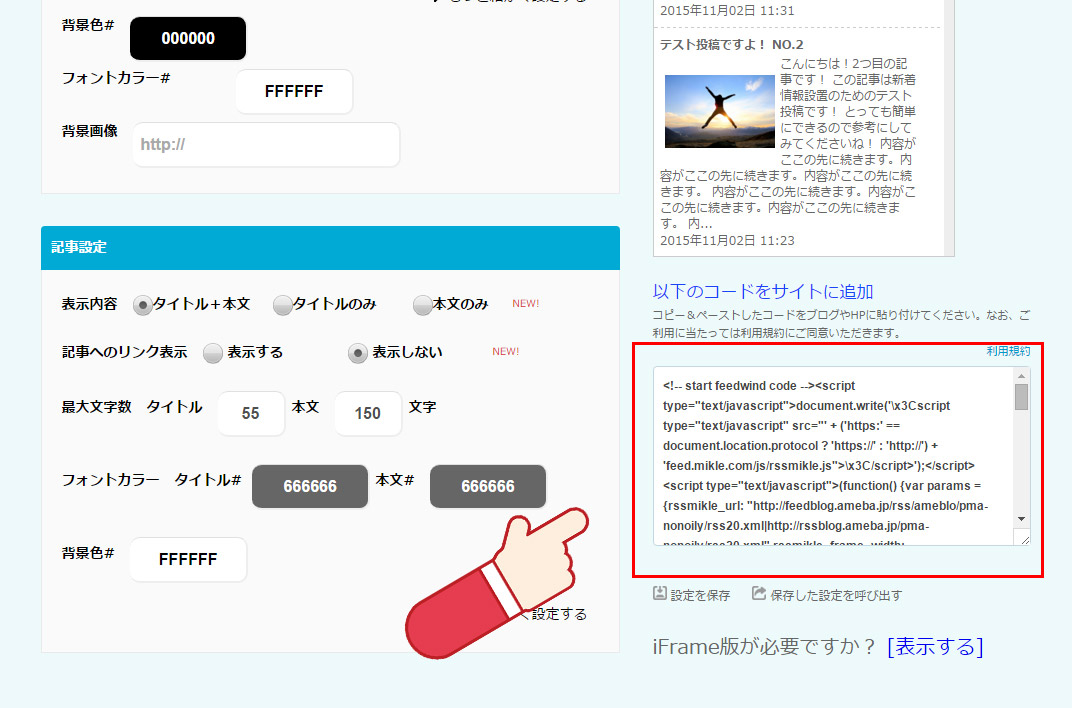Click the 設定を保存 save icon
This screenshot has height=708, width=1072.
click(660, 593)
